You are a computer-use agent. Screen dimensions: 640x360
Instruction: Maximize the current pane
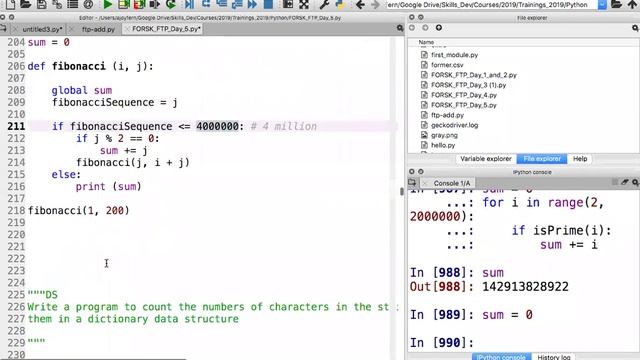coord(288,4)
